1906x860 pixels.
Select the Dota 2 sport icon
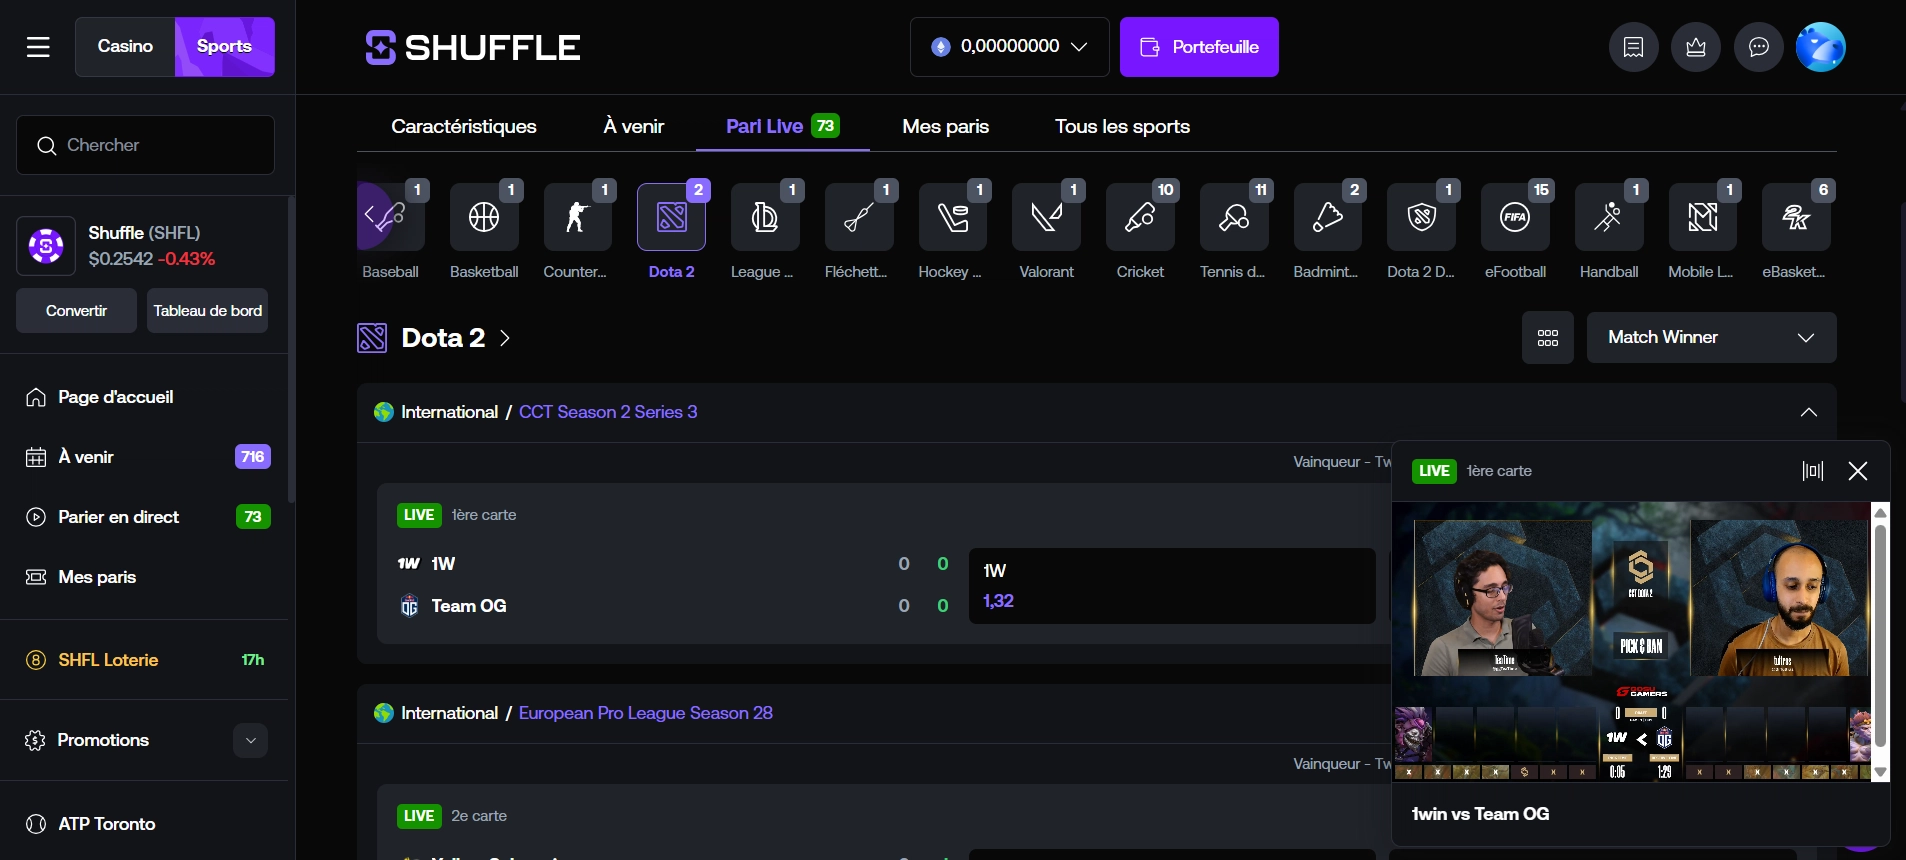pyautogui.click(x=671, y=217)
